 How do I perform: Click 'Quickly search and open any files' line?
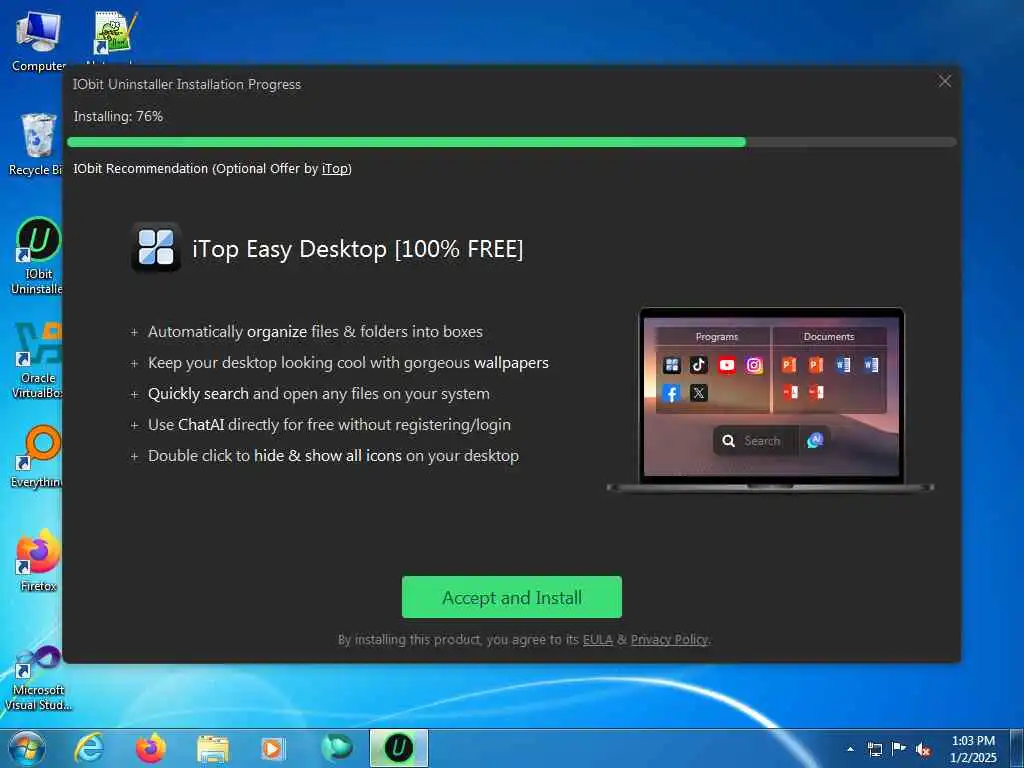pos(319,394)
